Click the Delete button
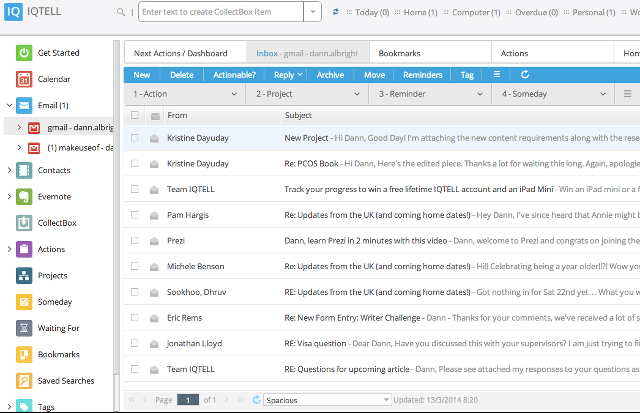The width and height of the screenshot is (640, 413). click(182, 75)
